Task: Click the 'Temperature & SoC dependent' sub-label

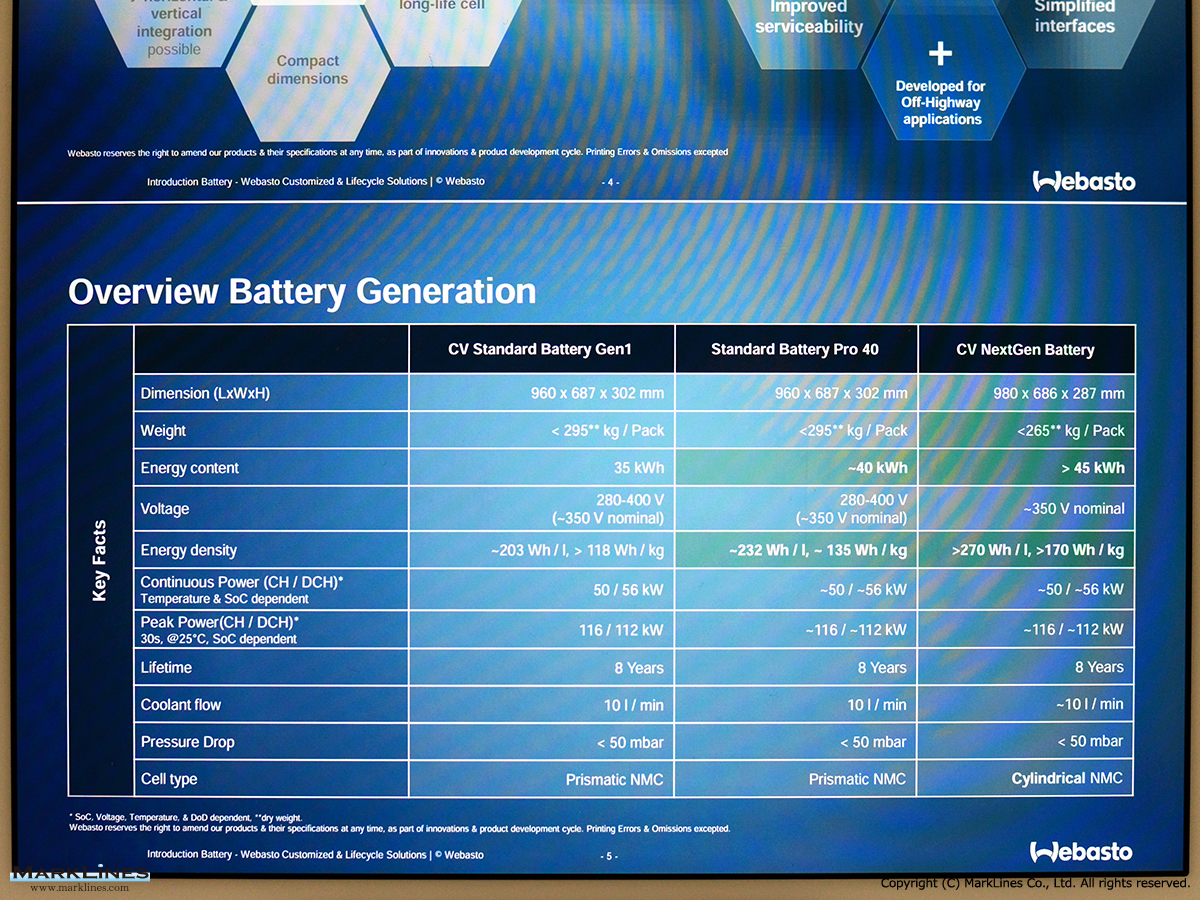Action: 224,599
